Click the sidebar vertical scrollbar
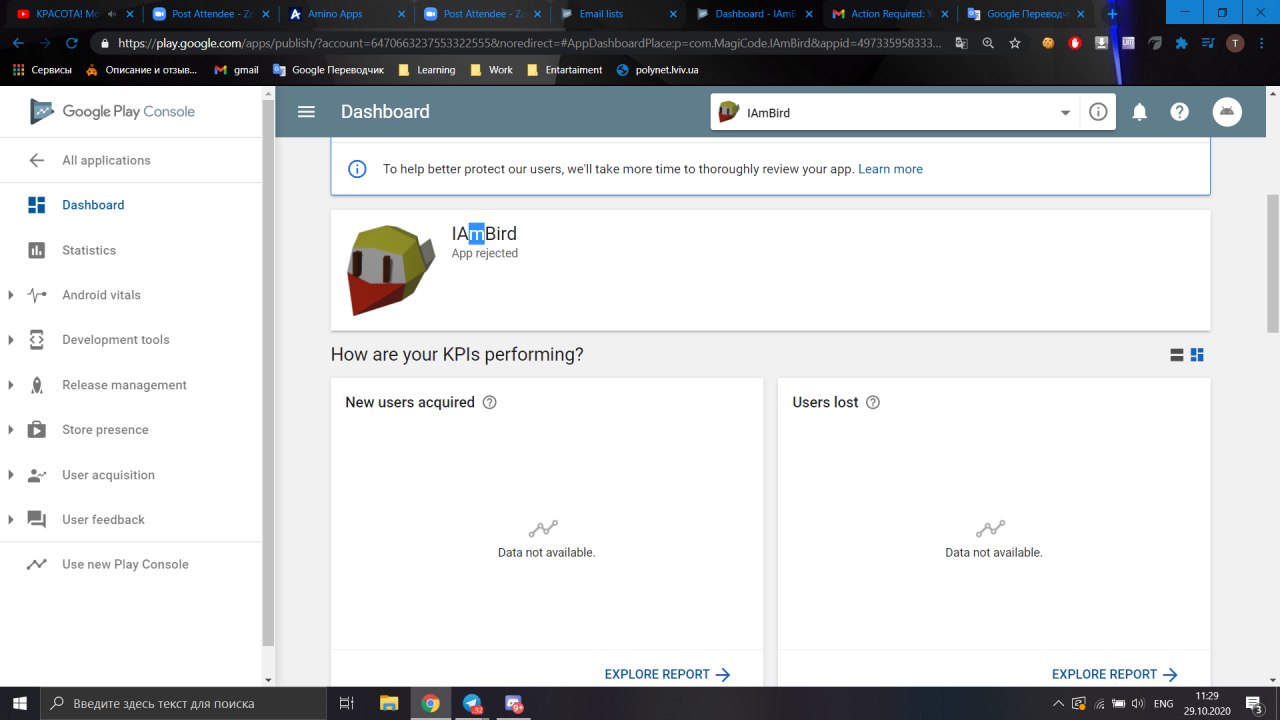The width and height of the screenshot is (1280, 720). [x=268, y=372]
